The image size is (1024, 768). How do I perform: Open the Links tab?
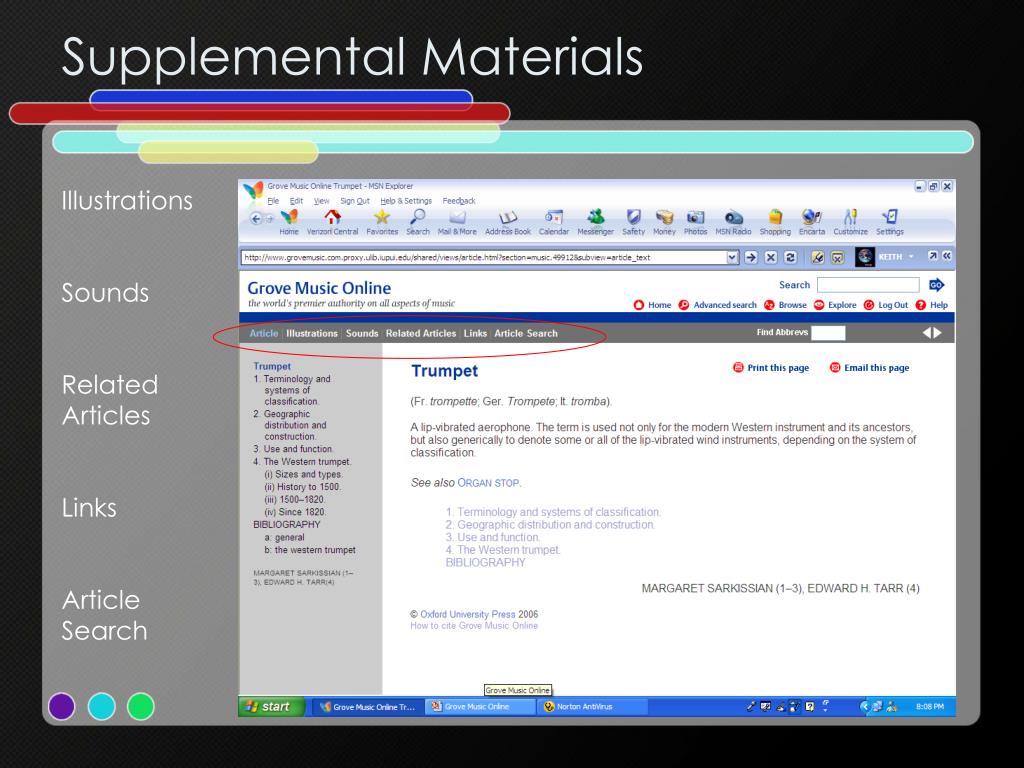tap(475, 333)
